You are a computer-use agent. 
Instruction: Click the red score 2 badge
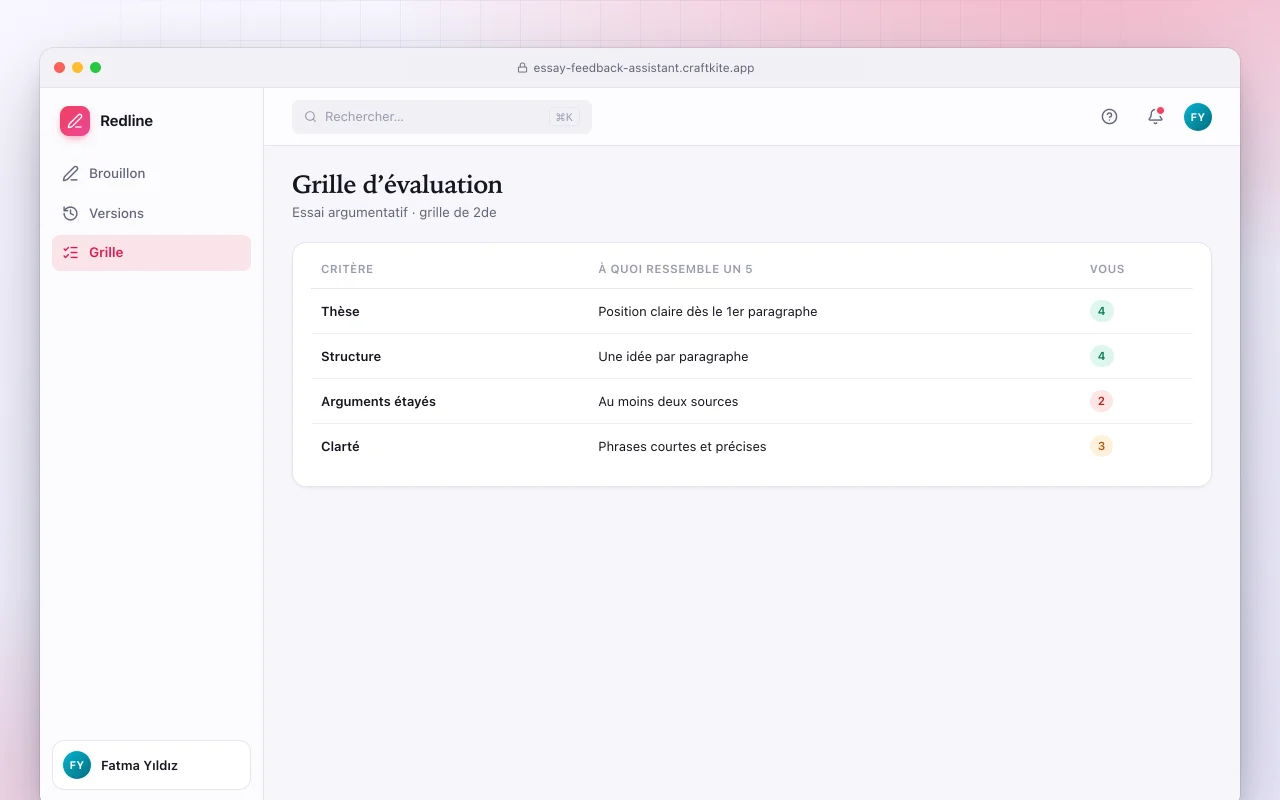(x=1101, y=401)
